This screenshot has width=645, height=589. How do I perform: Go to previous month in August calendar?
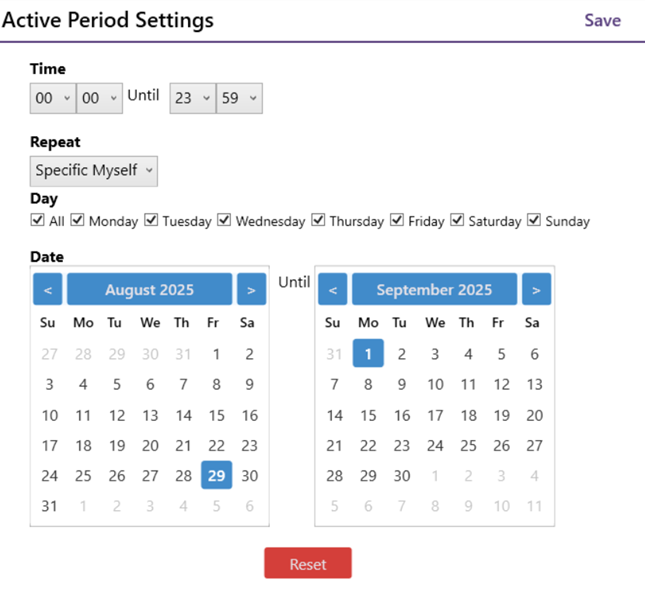[x=48, y=290]
